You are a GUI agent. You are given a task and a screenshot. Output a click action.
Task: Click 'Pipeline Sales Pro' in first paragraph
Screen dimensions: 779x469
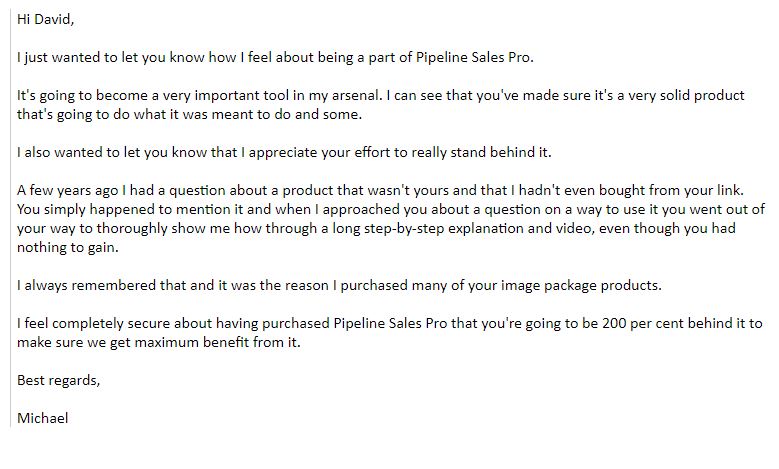click(x=473, y=57)
